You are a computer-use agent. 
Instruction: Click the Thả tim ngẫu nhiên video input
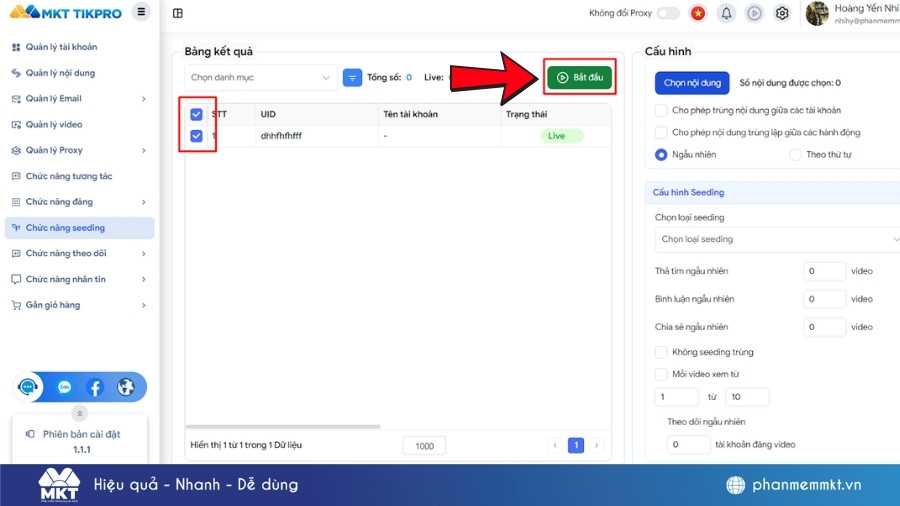point(824,271)
